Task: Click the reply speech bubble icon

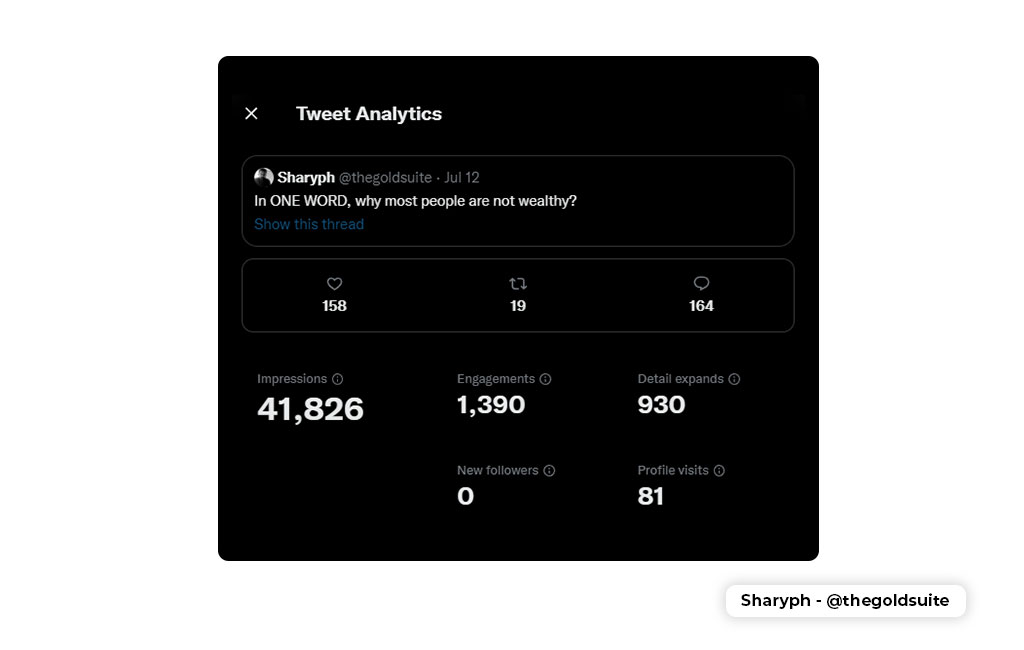Action: click(x=701, y=283)
